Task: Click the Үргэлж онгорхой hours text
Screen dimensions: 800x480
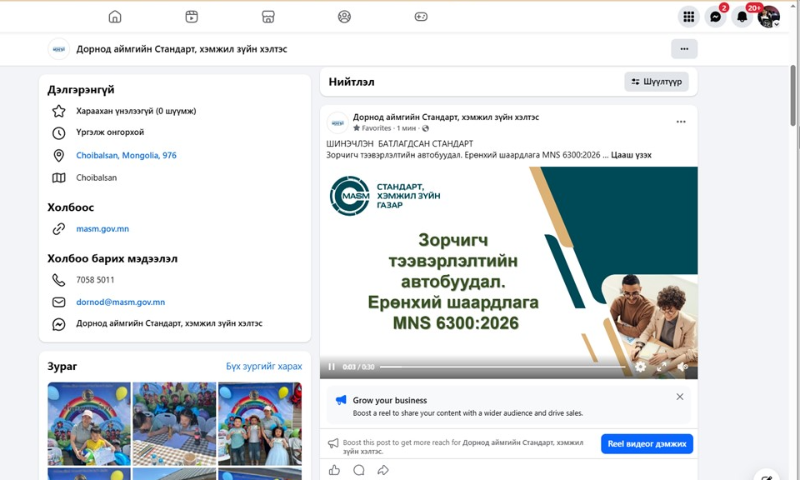Action: (x=110, y=132)
